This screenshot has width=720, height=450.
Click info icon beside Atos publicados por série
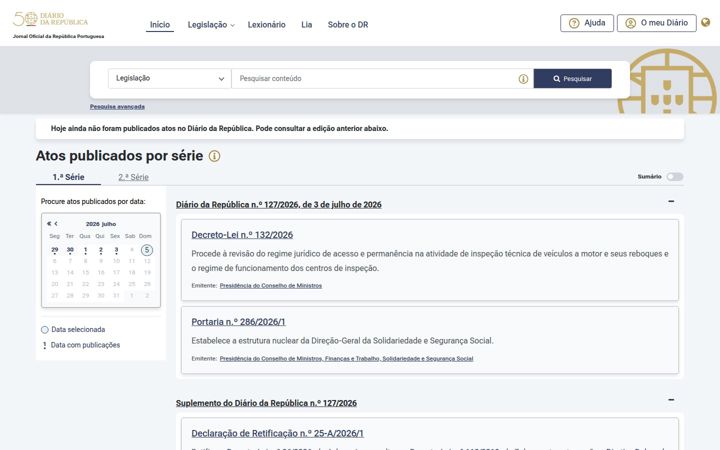[x=214, y=156]
